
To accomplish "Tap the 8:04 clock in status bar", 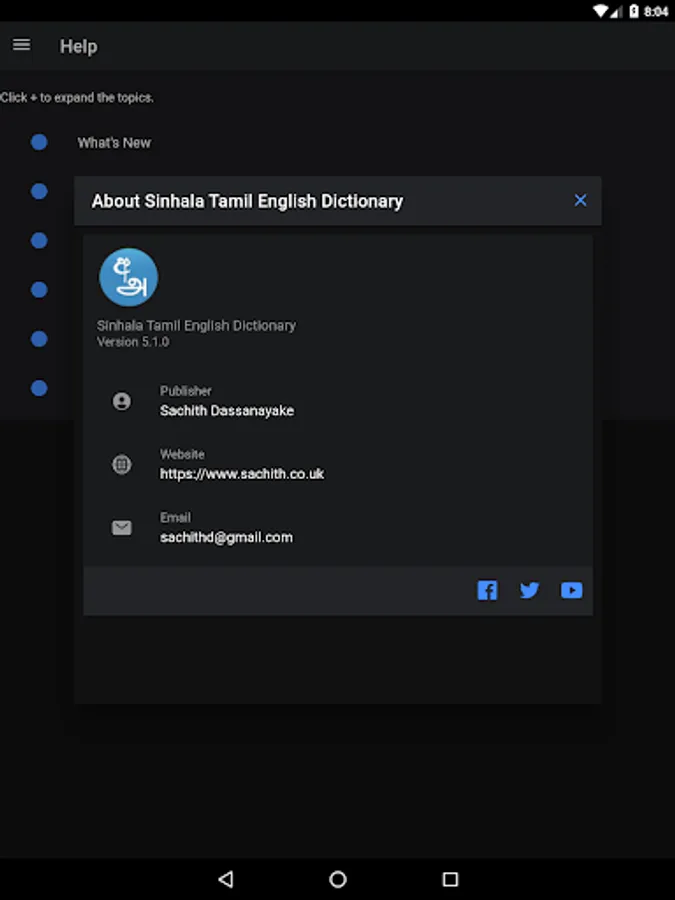I will 656,11.
